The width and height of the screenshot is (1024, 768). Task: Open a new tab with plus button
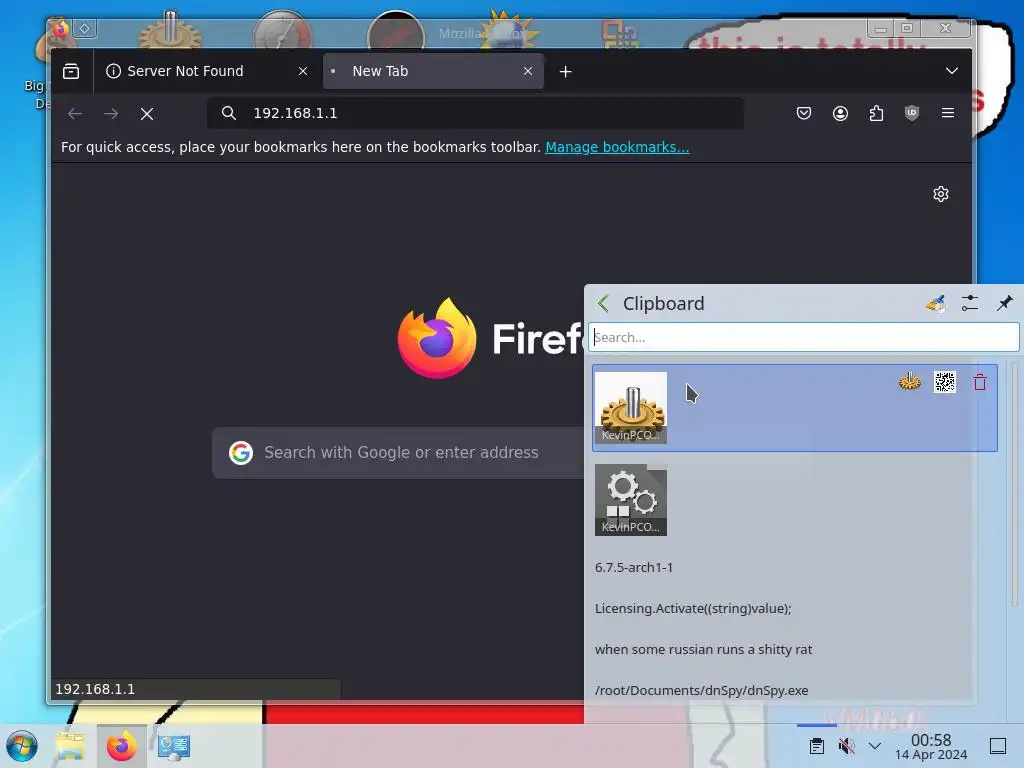[566, 72]
